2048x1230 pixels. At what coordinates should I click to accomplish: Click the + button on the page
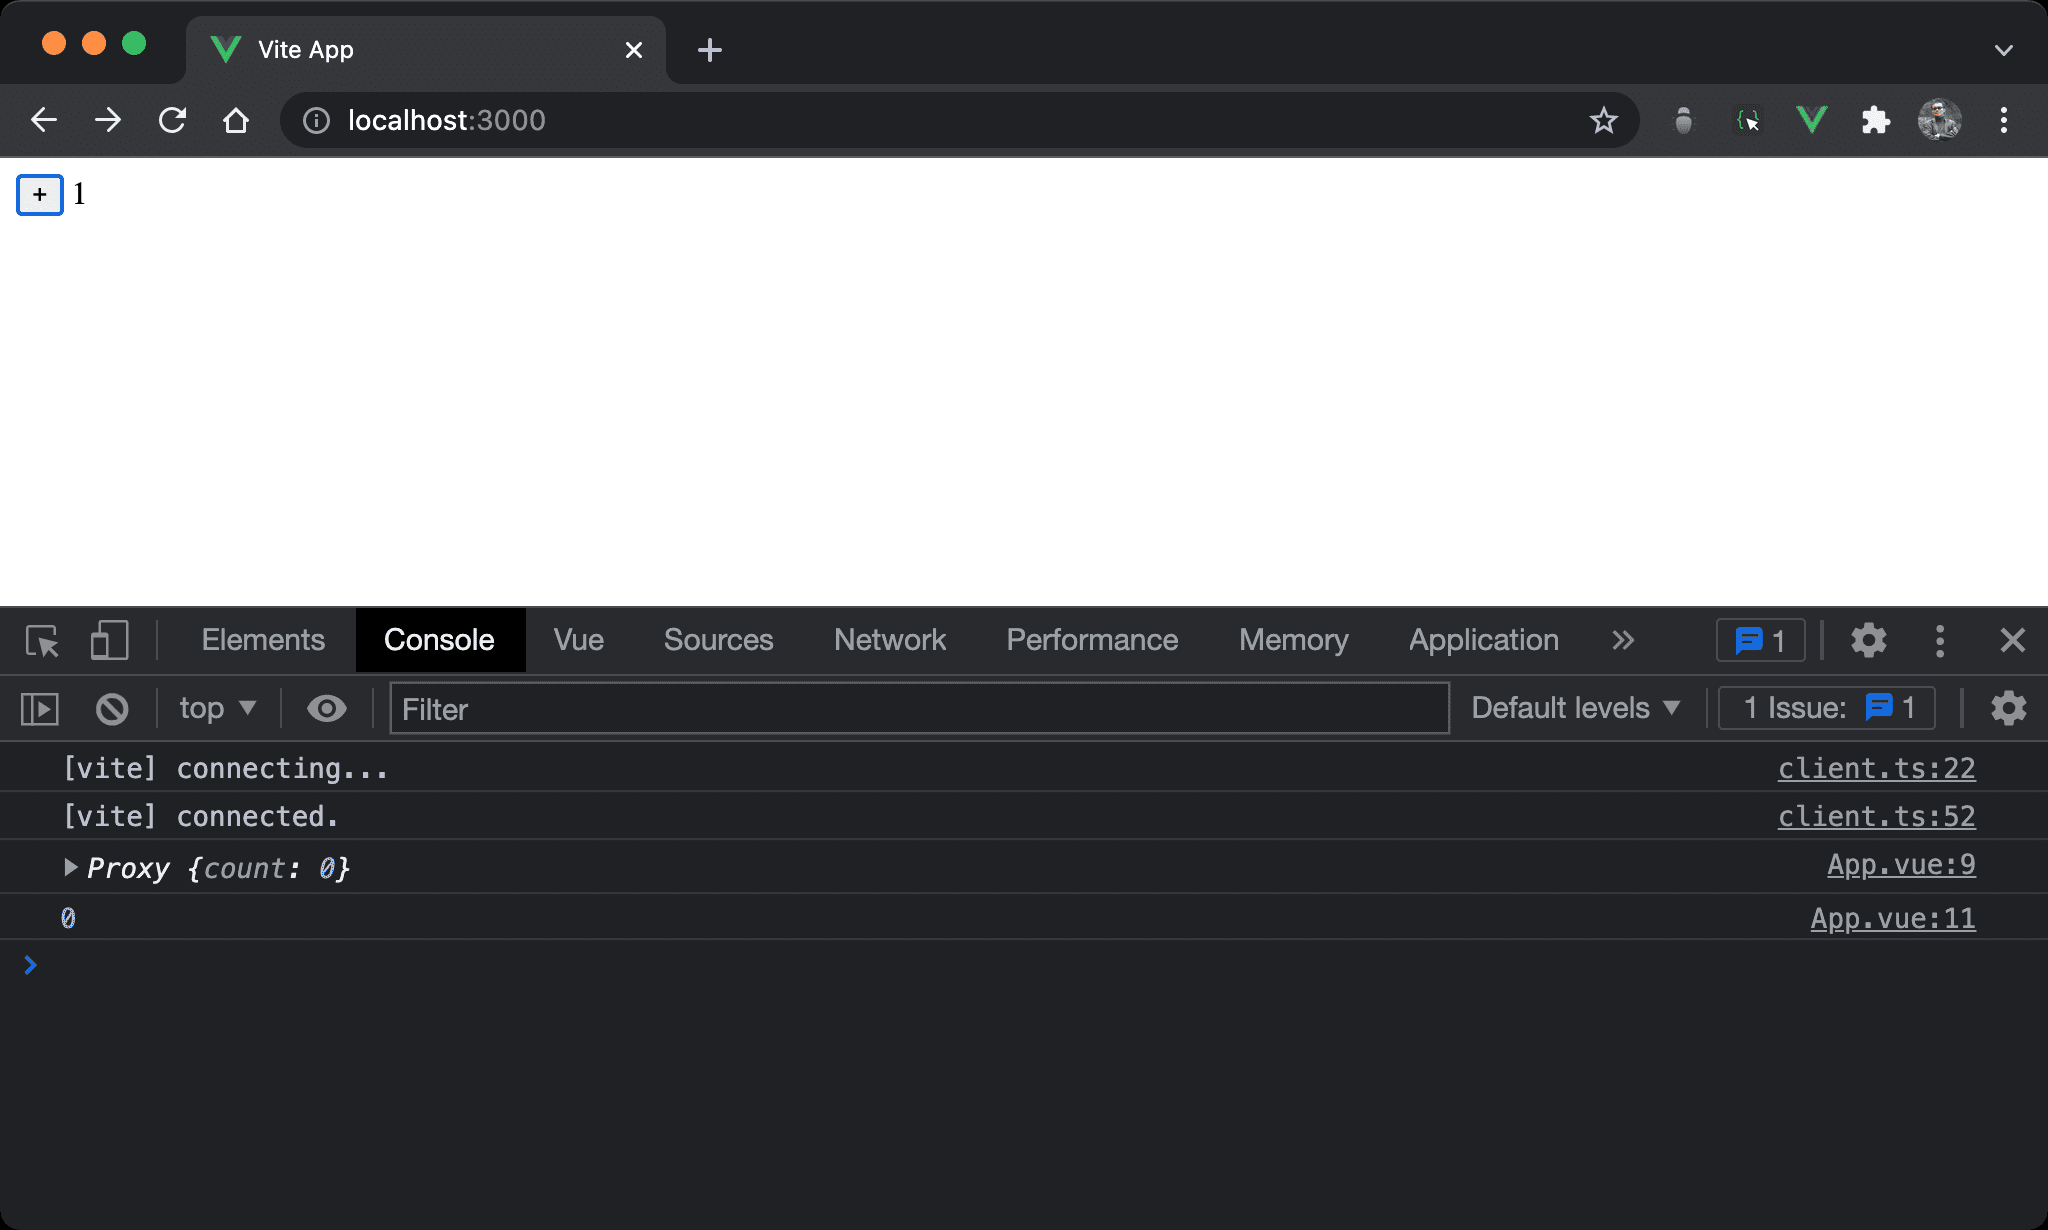tap(39, 192)
